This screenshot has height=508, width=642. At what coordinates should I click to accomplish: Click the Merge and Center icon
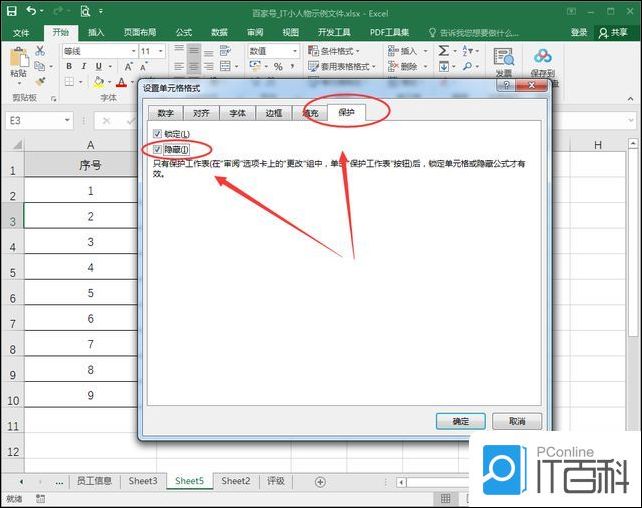tap(225, 66)
